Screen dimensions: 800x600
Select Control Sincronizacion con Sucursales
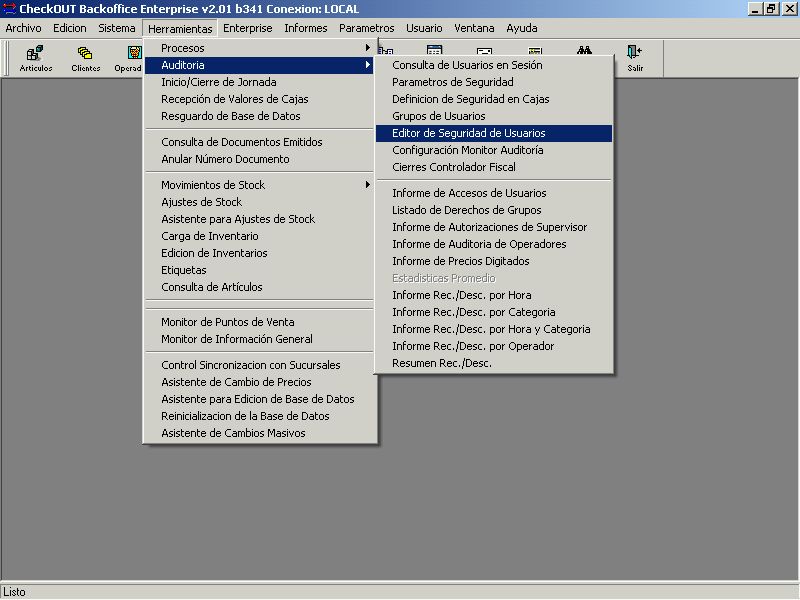coord(259,365)
